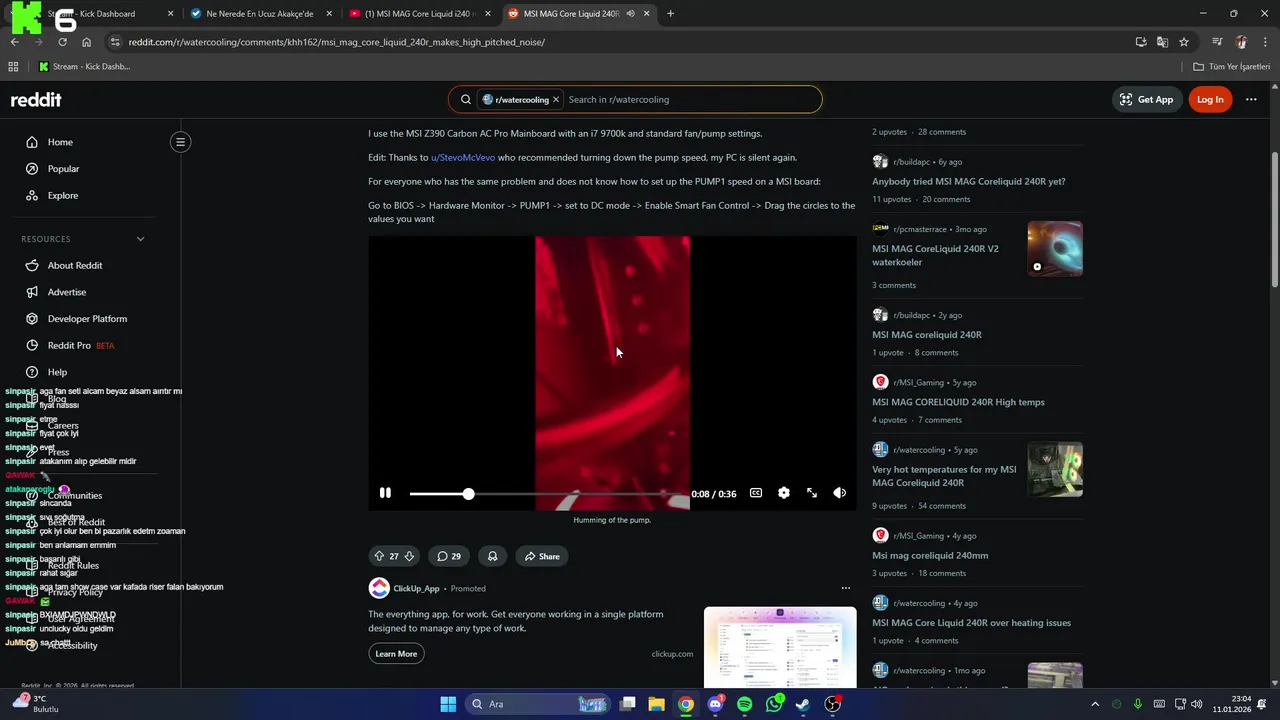Click Learn More on ClickUp ad

pyautogui.click(x=396, y=654)
